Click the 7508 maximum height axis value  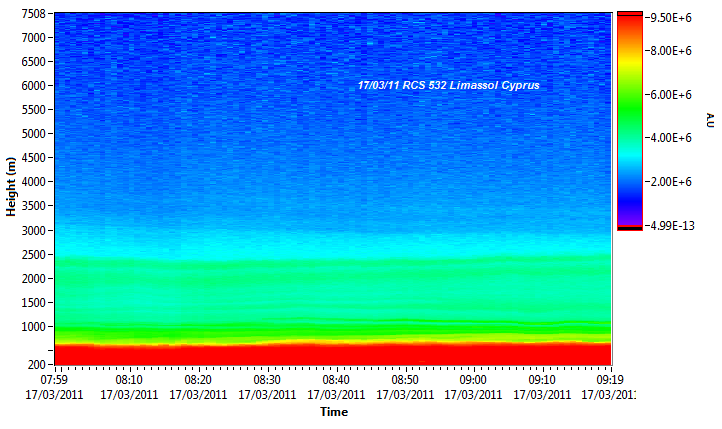[35, 14]
